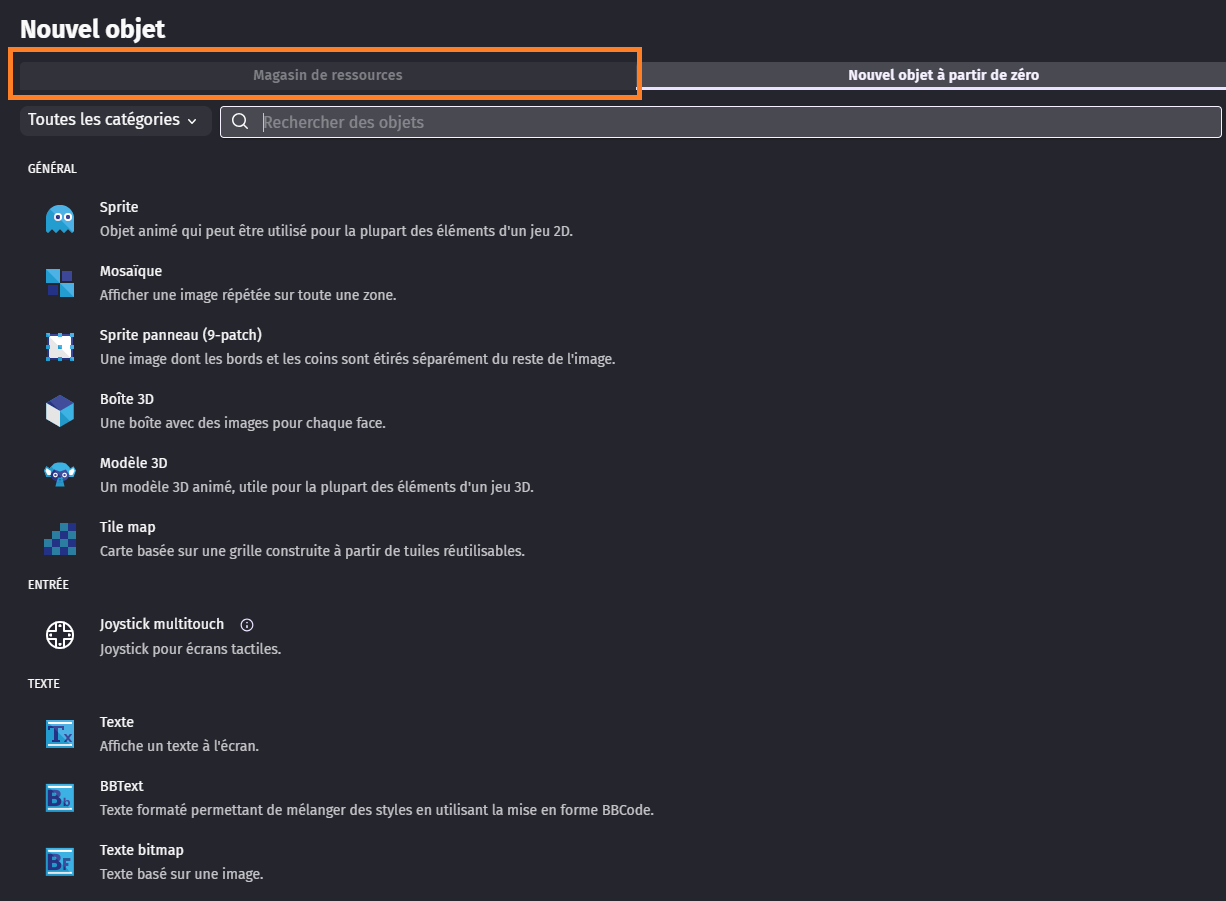Open the Toutes les catégories dropdown

click(x=113, y=120)
